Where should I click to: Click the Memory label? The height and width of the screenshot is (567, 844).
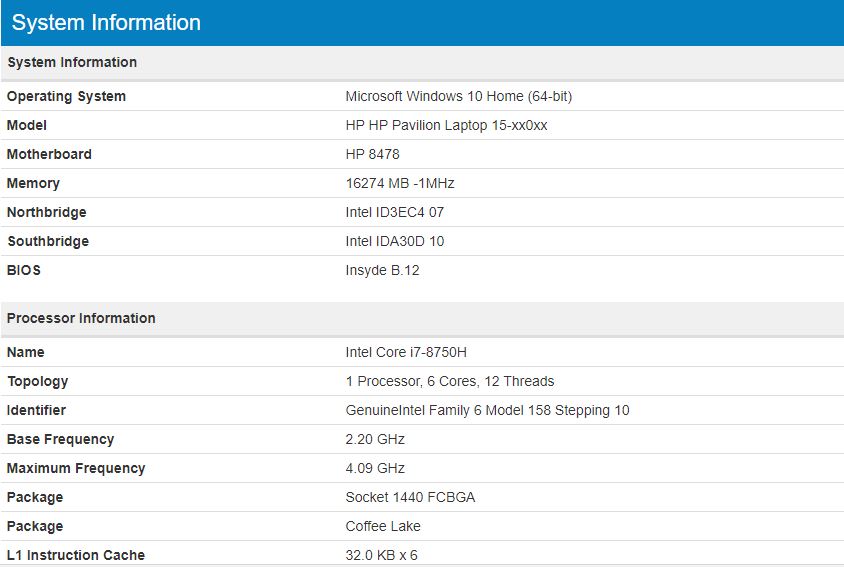pyautogui.click(x=33, y=184)
